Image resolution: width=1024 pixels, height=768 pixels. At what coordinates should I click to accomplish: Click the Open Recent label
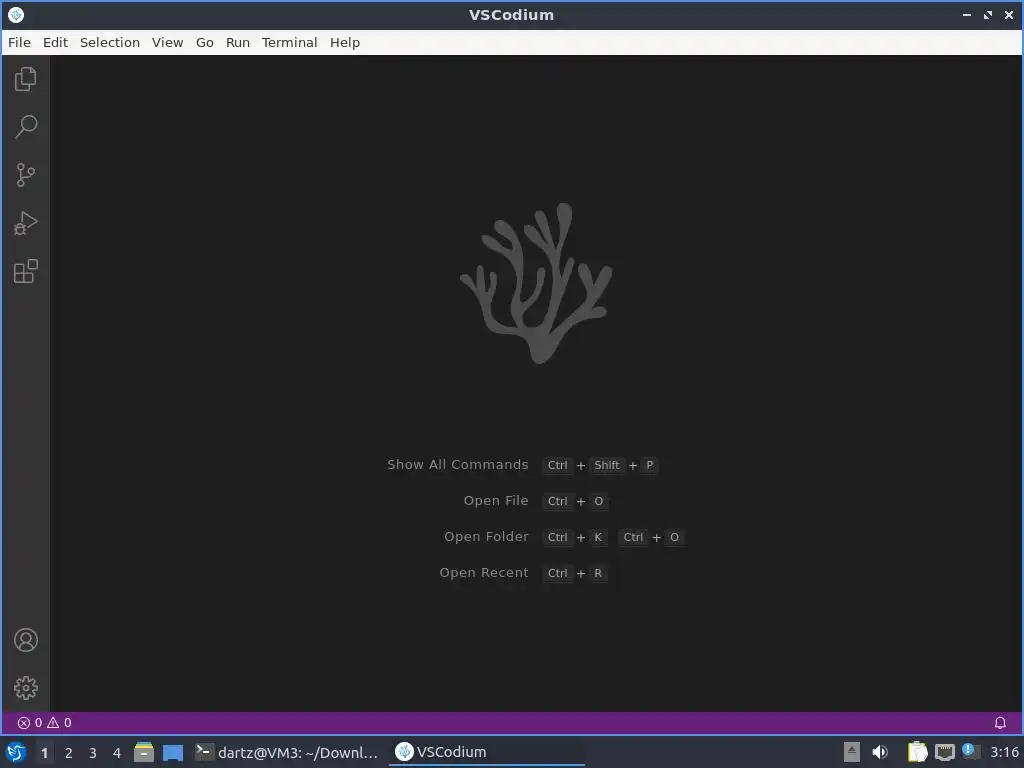[x=484, y=572]
